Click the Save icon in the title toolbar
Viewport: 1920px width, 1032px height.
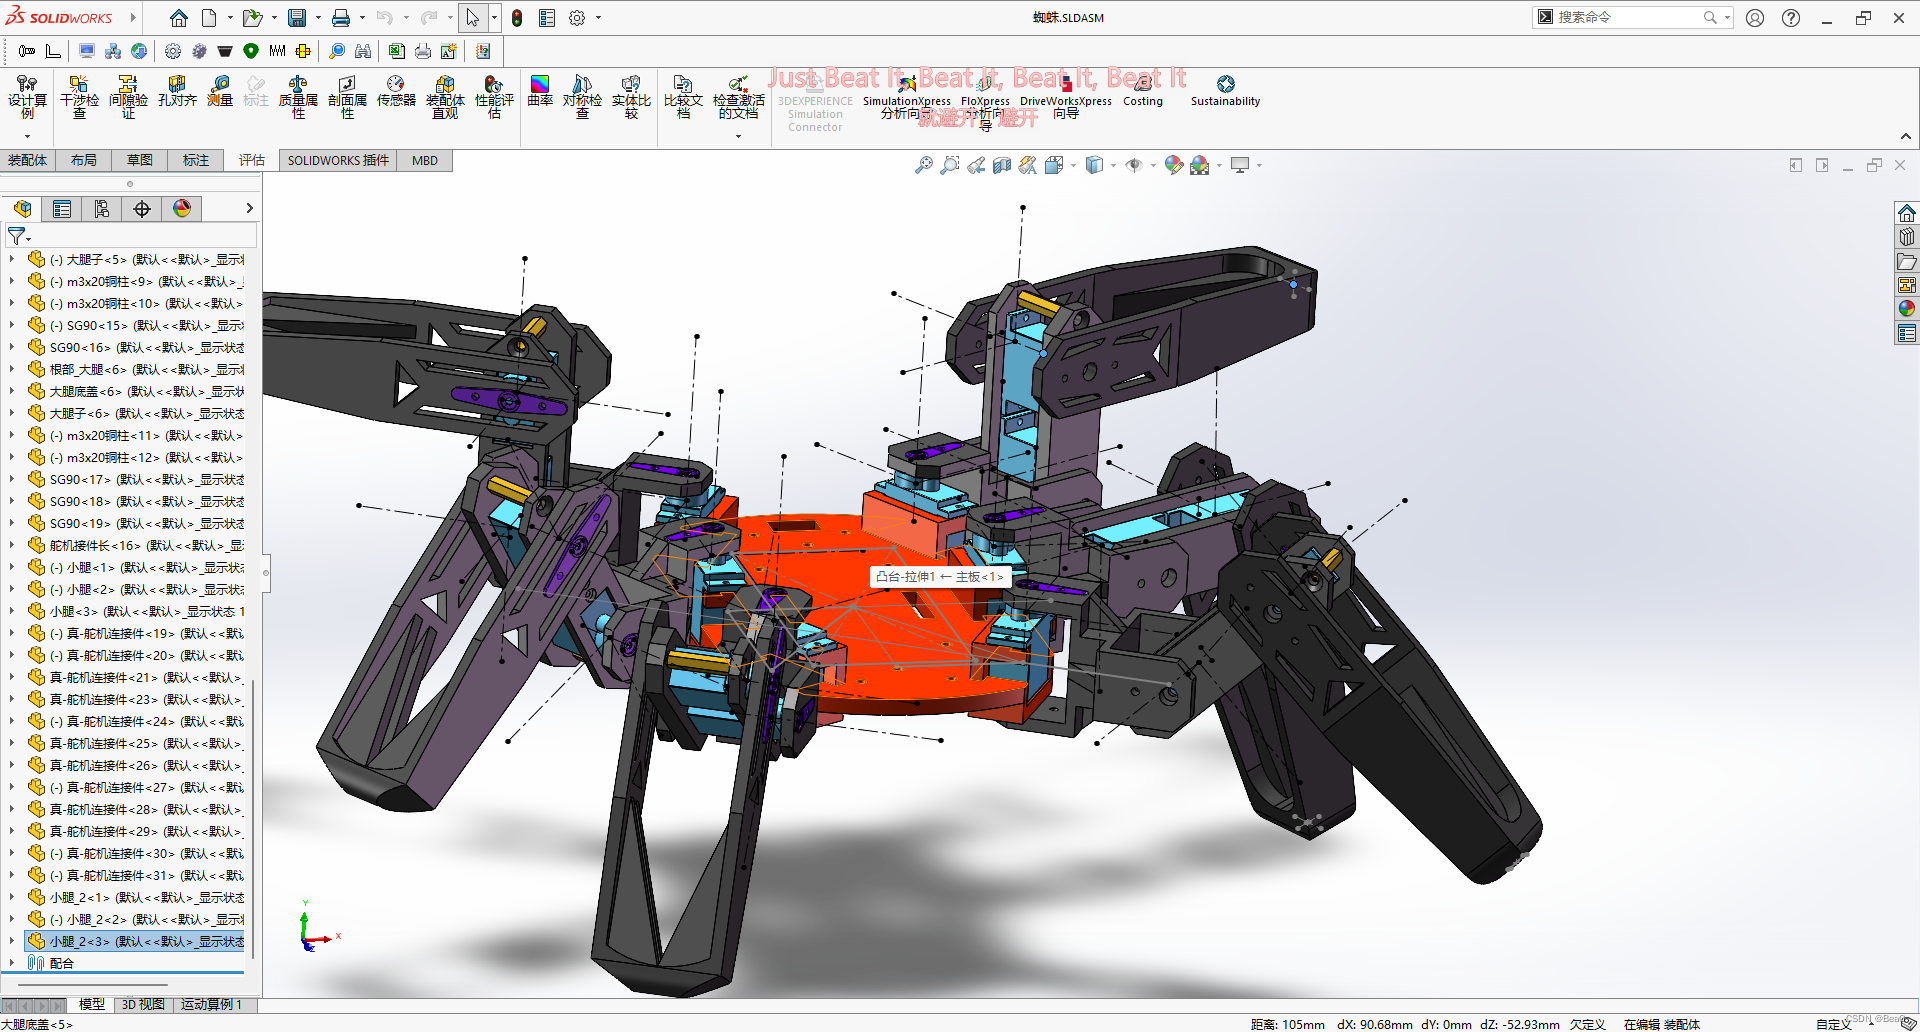[x=297, y=18]
